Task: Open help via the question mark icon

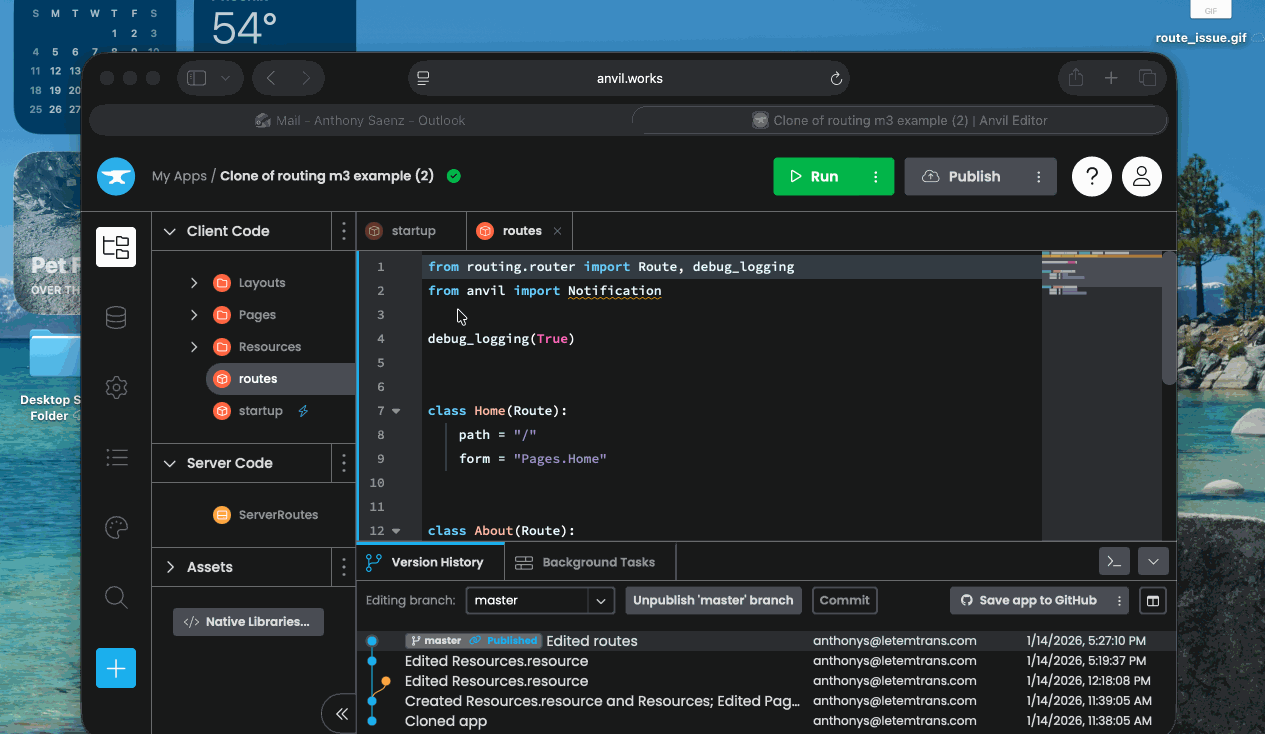Action: 1091,176
